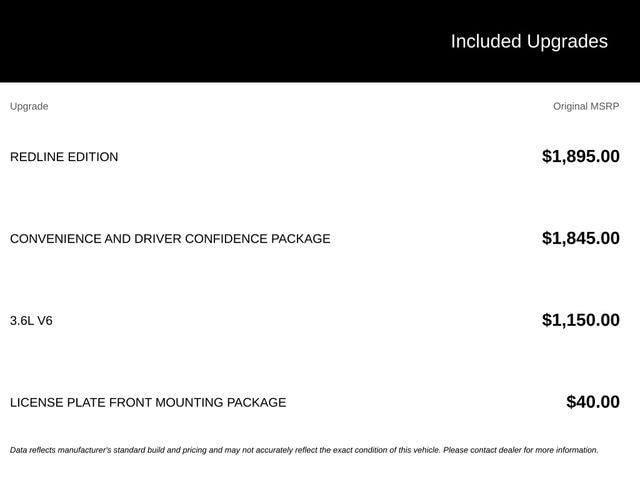Click the word REDLINE in first row
Image resolution: width=640 pixels, height=480 pixels.
(37, 157)
